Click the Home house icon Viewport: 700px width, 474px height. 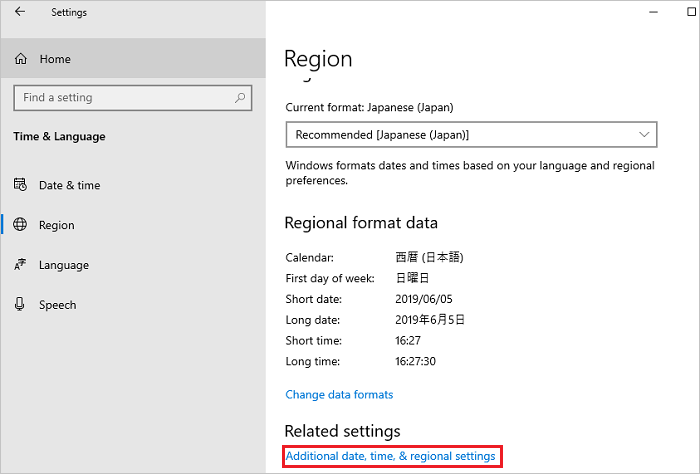(21, 58)
